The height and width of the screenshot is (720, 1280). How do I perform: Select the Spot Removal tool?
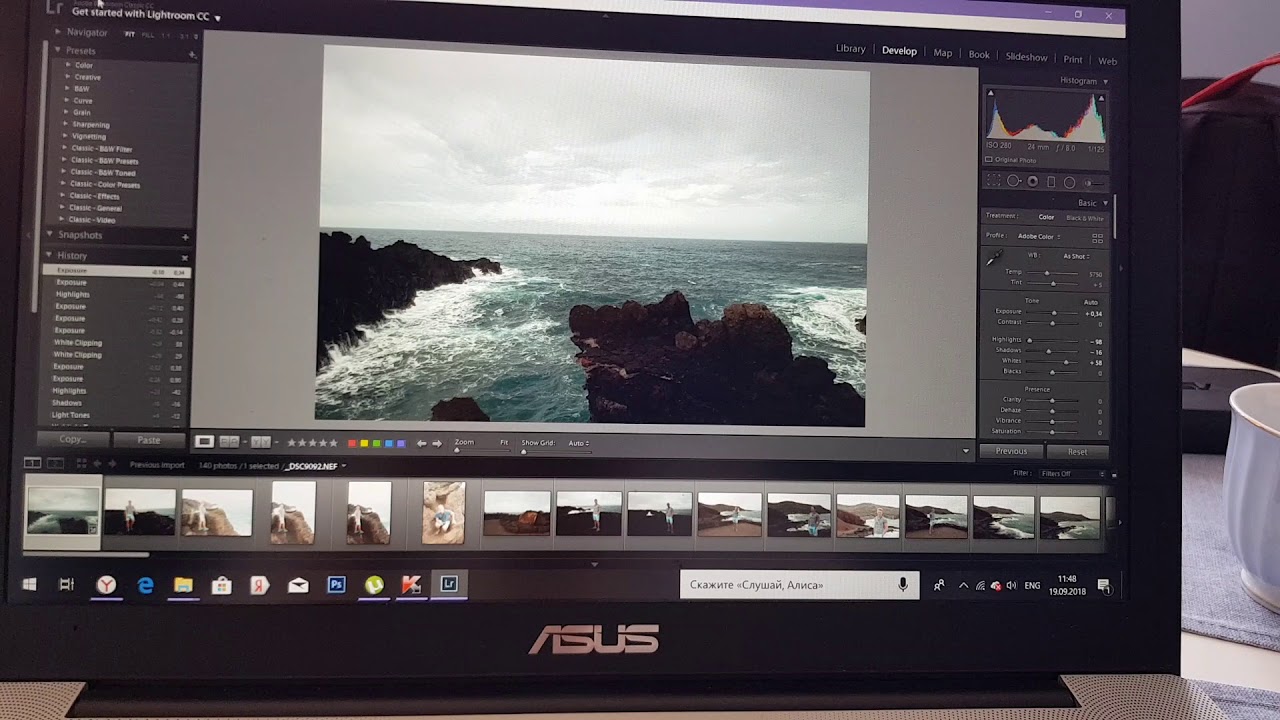click(1014, 181)
